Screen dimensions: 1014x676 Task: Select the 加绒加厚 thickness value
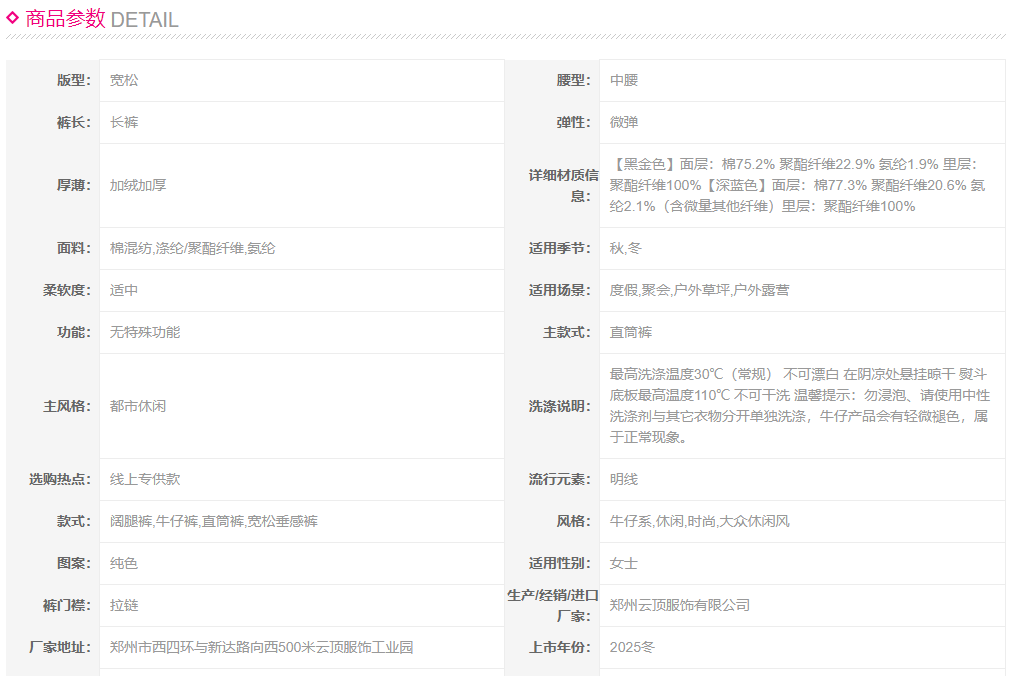(x=138, y=185)
